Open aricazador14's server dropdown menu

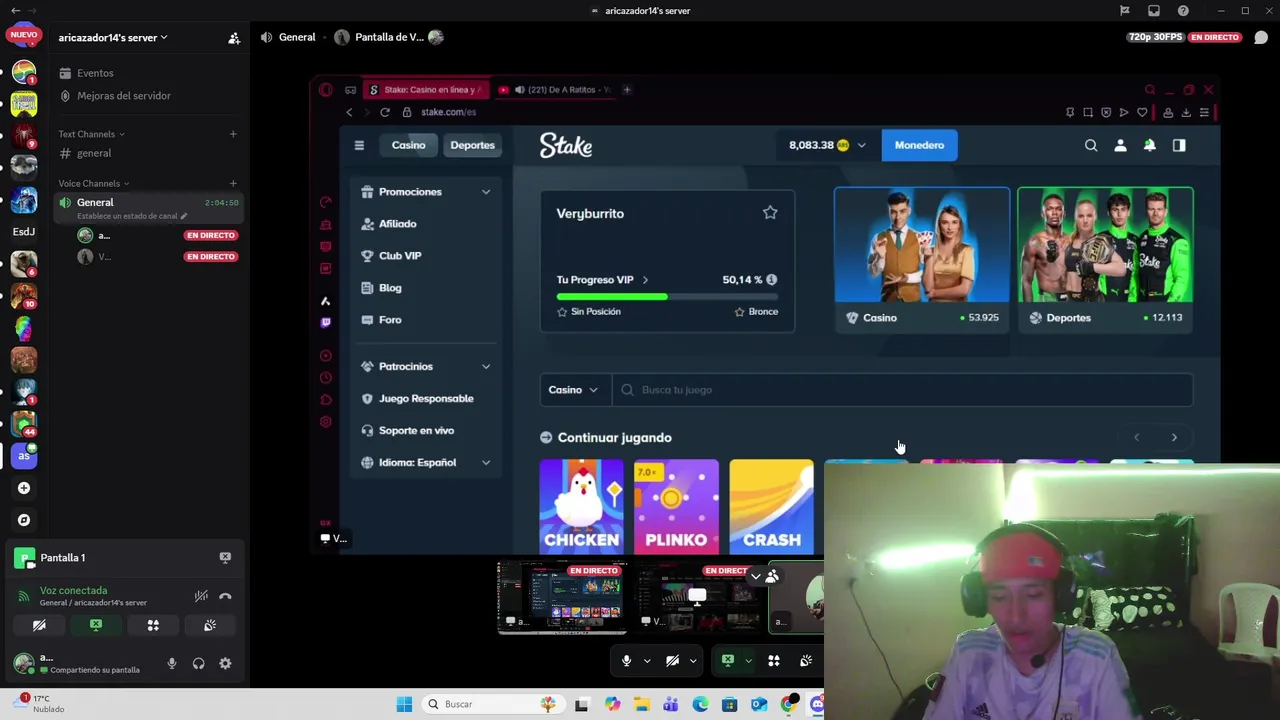tap(113, 38)
